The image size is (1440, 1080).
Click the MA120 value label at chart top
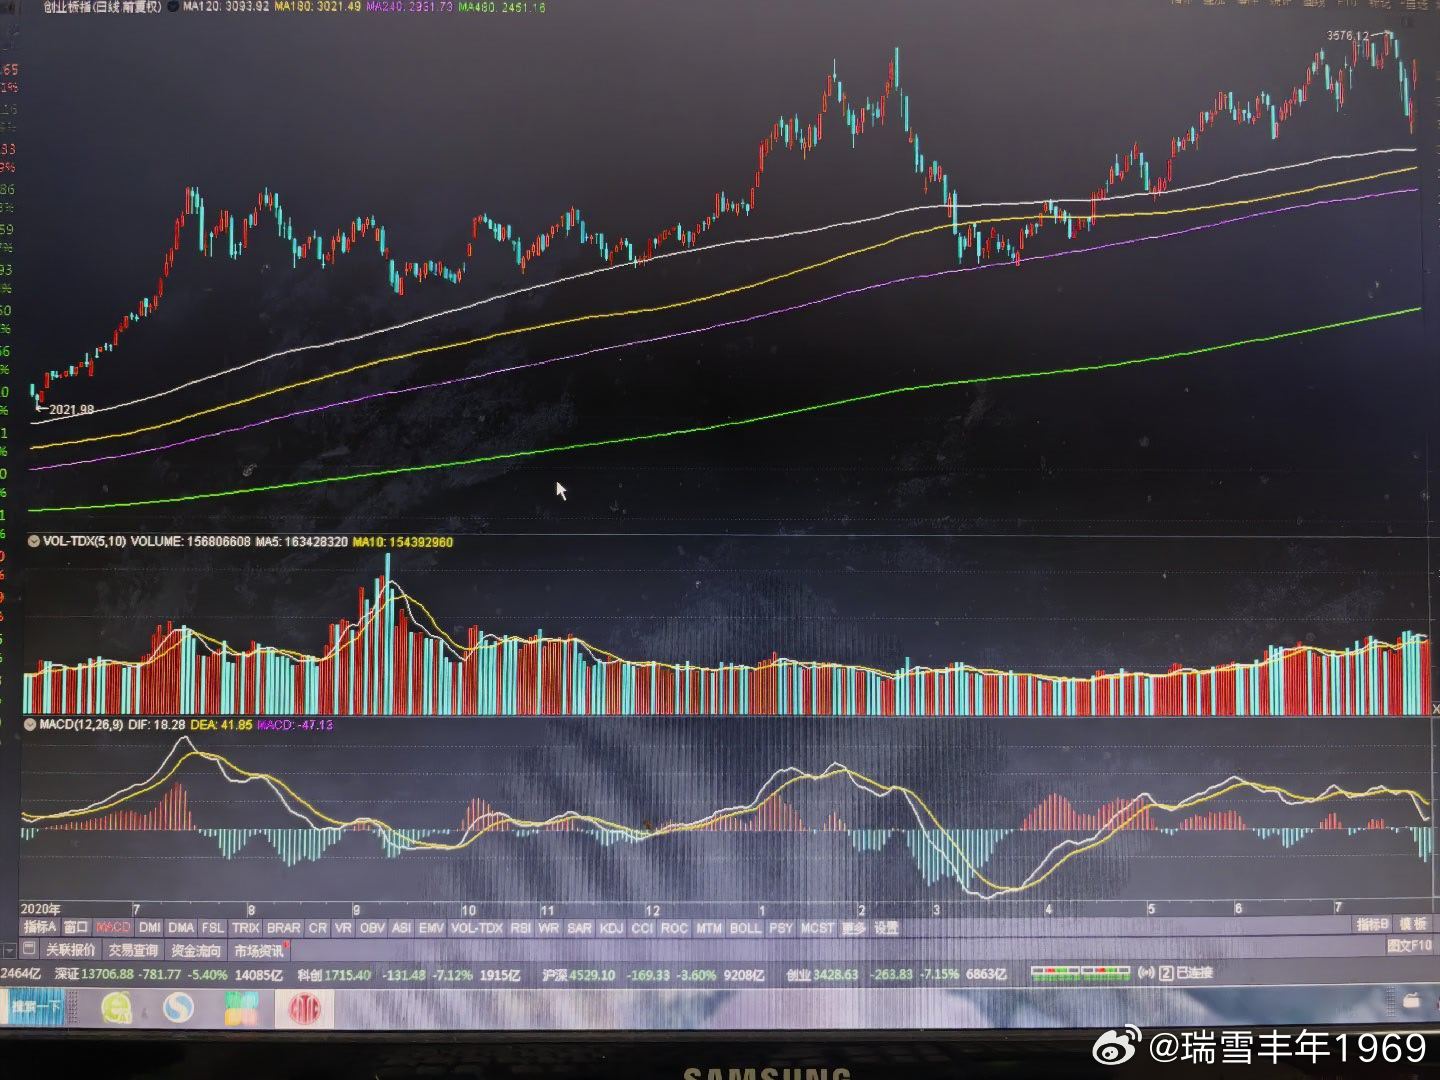226,7
